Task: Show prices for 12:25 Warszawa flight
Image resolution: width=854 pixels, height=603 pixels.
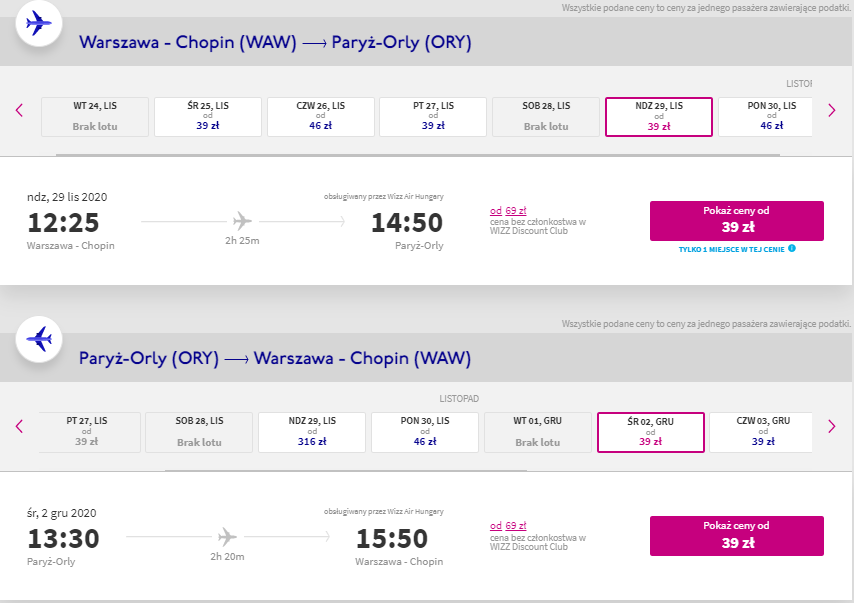Action: click(x=736, y=221)
